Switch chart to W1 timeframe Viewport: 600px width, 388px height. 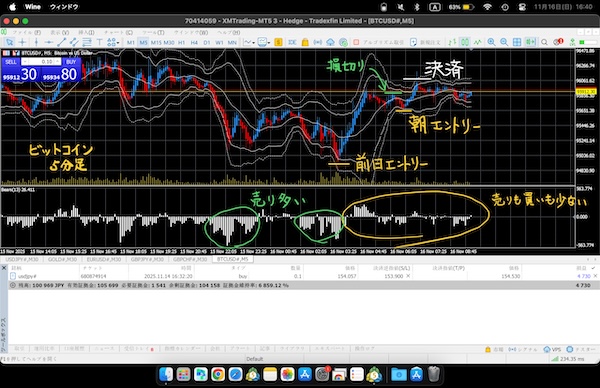pyautogui.click(x=219, y=42)
